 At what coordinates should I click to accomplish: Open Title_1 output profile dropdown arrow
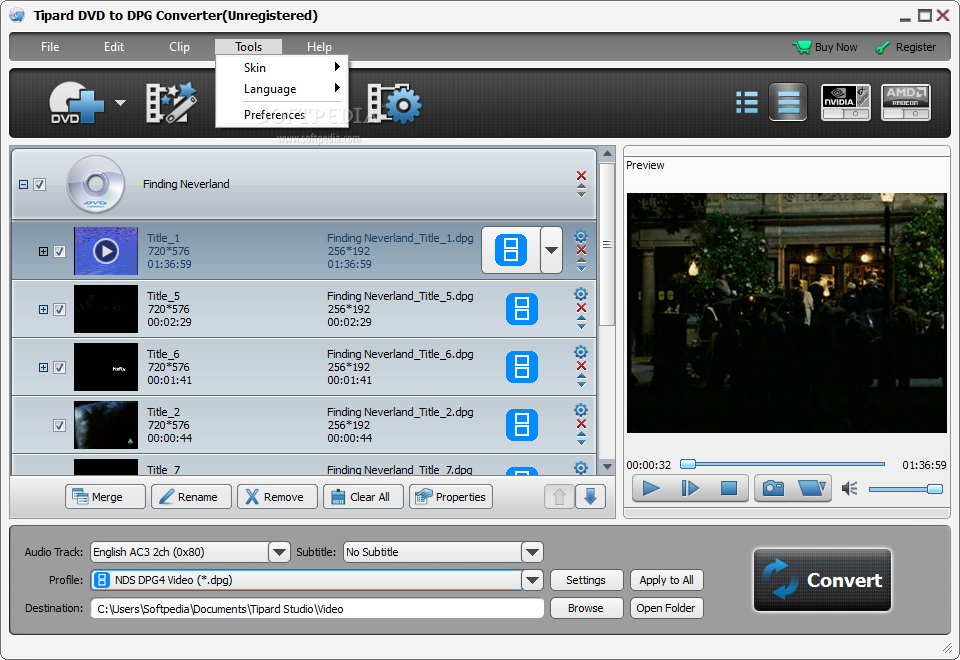click(x=552, y=250)
